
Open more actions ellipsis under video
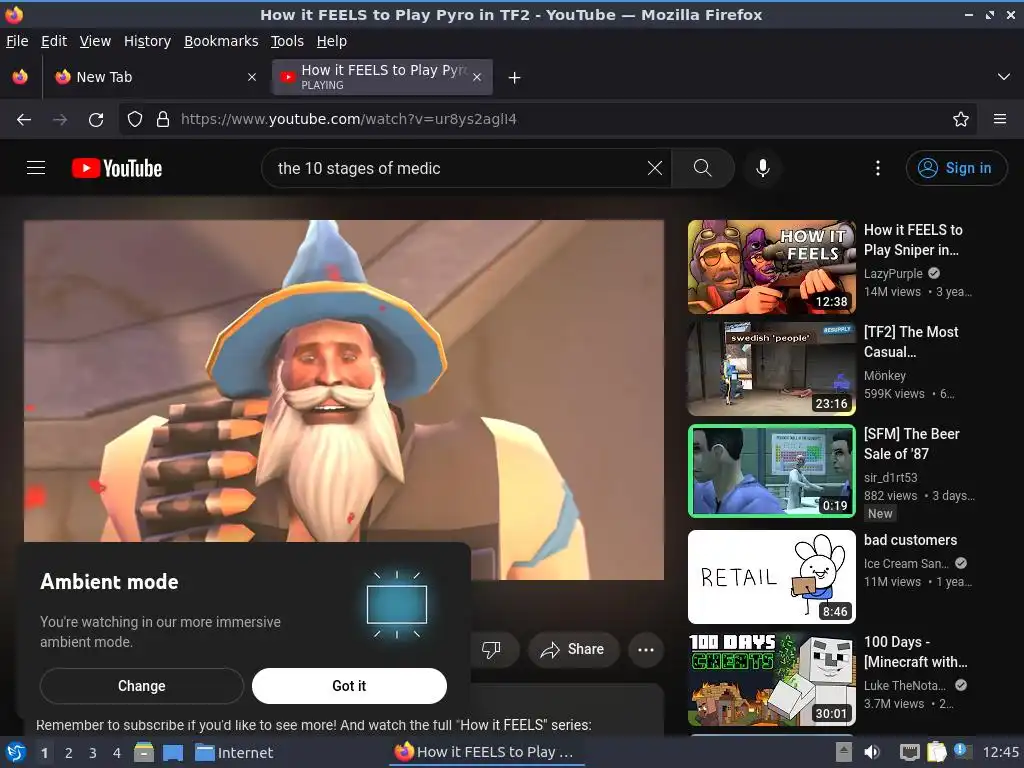coord(646,649)
